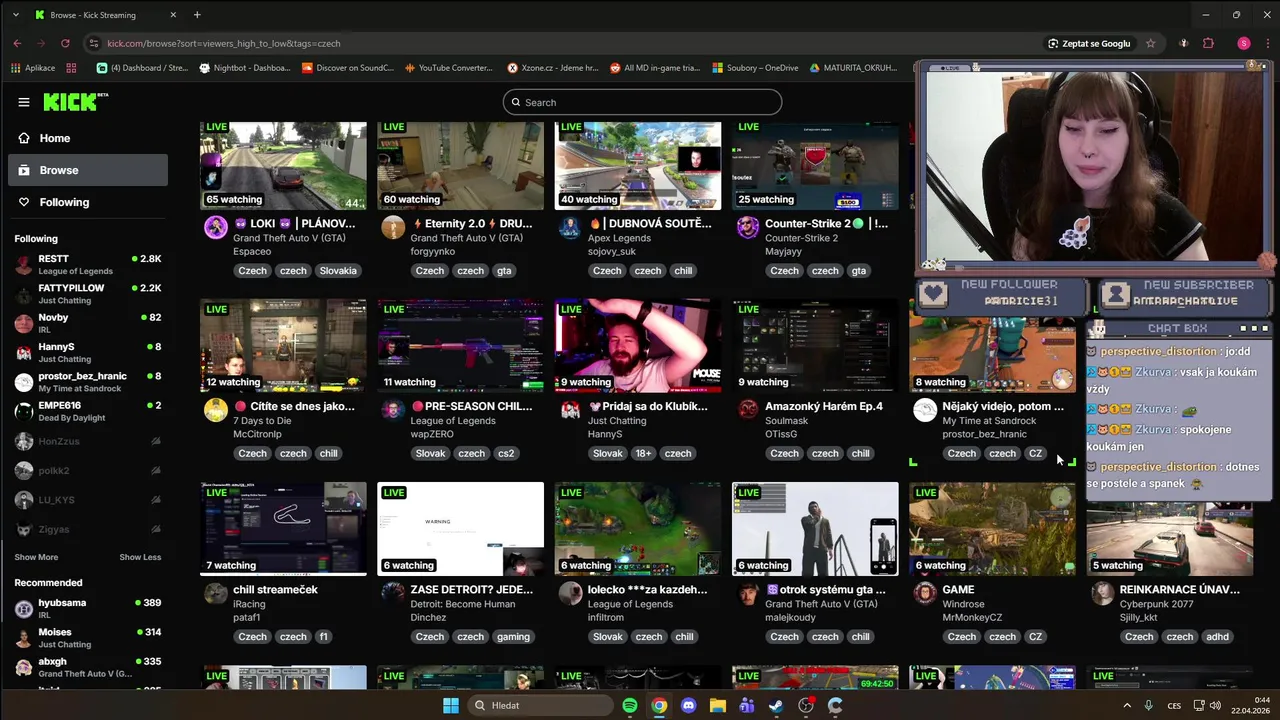Click the Kick logo
The height and width of the screenshot is (720, 1280).
75,102
